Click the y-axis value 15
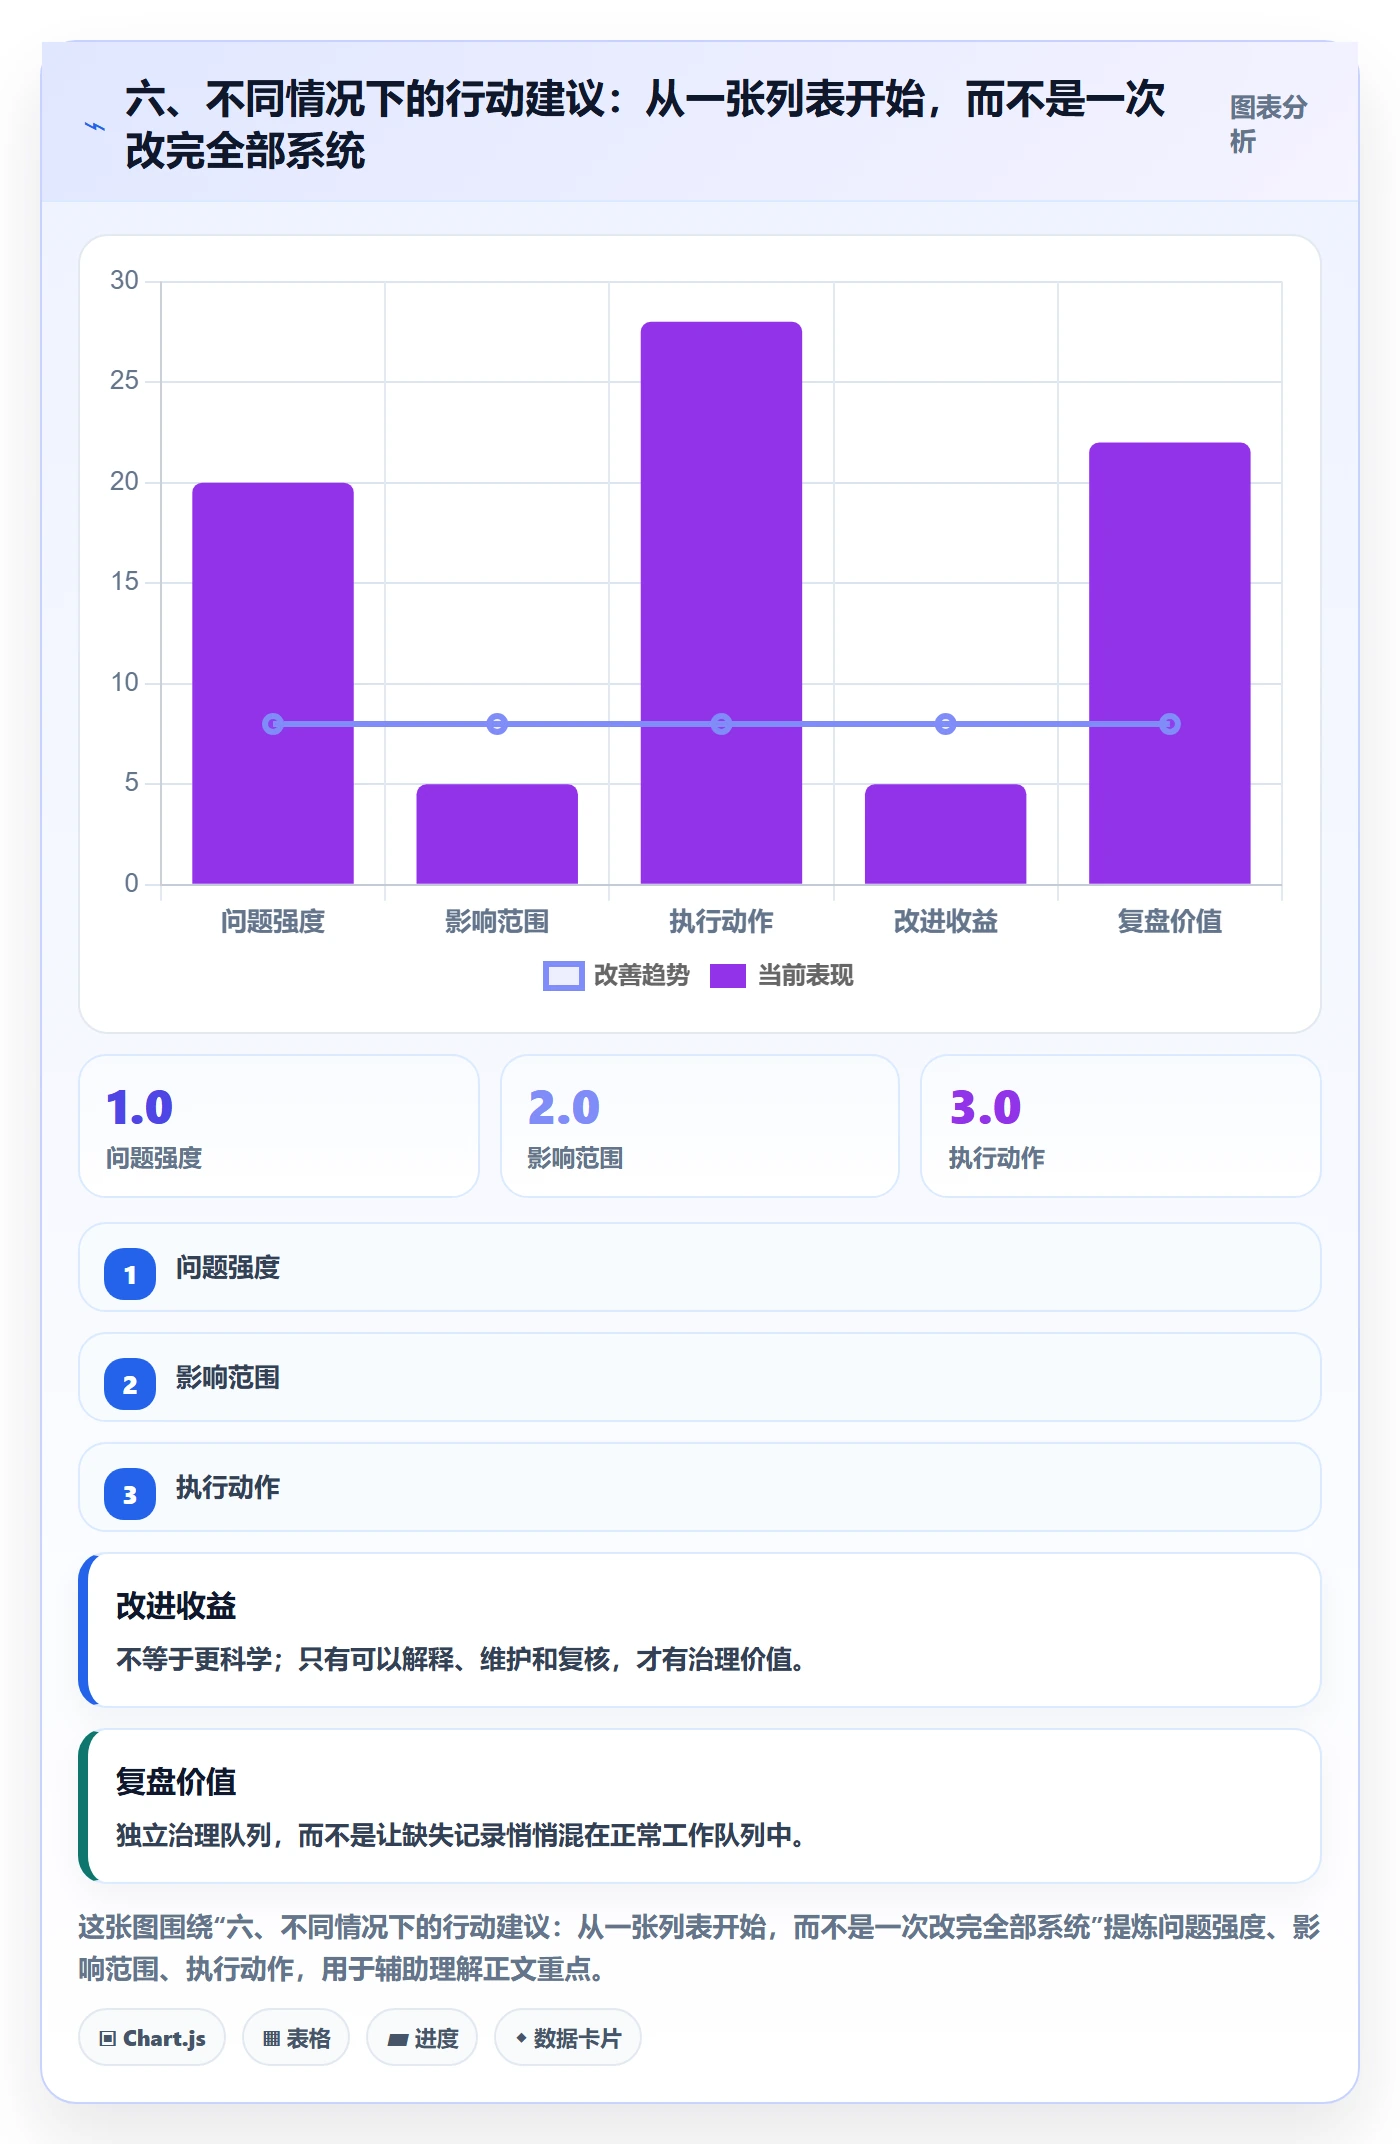The image size is (1400, 2144). pyautogui.click(x=124, y=582)
